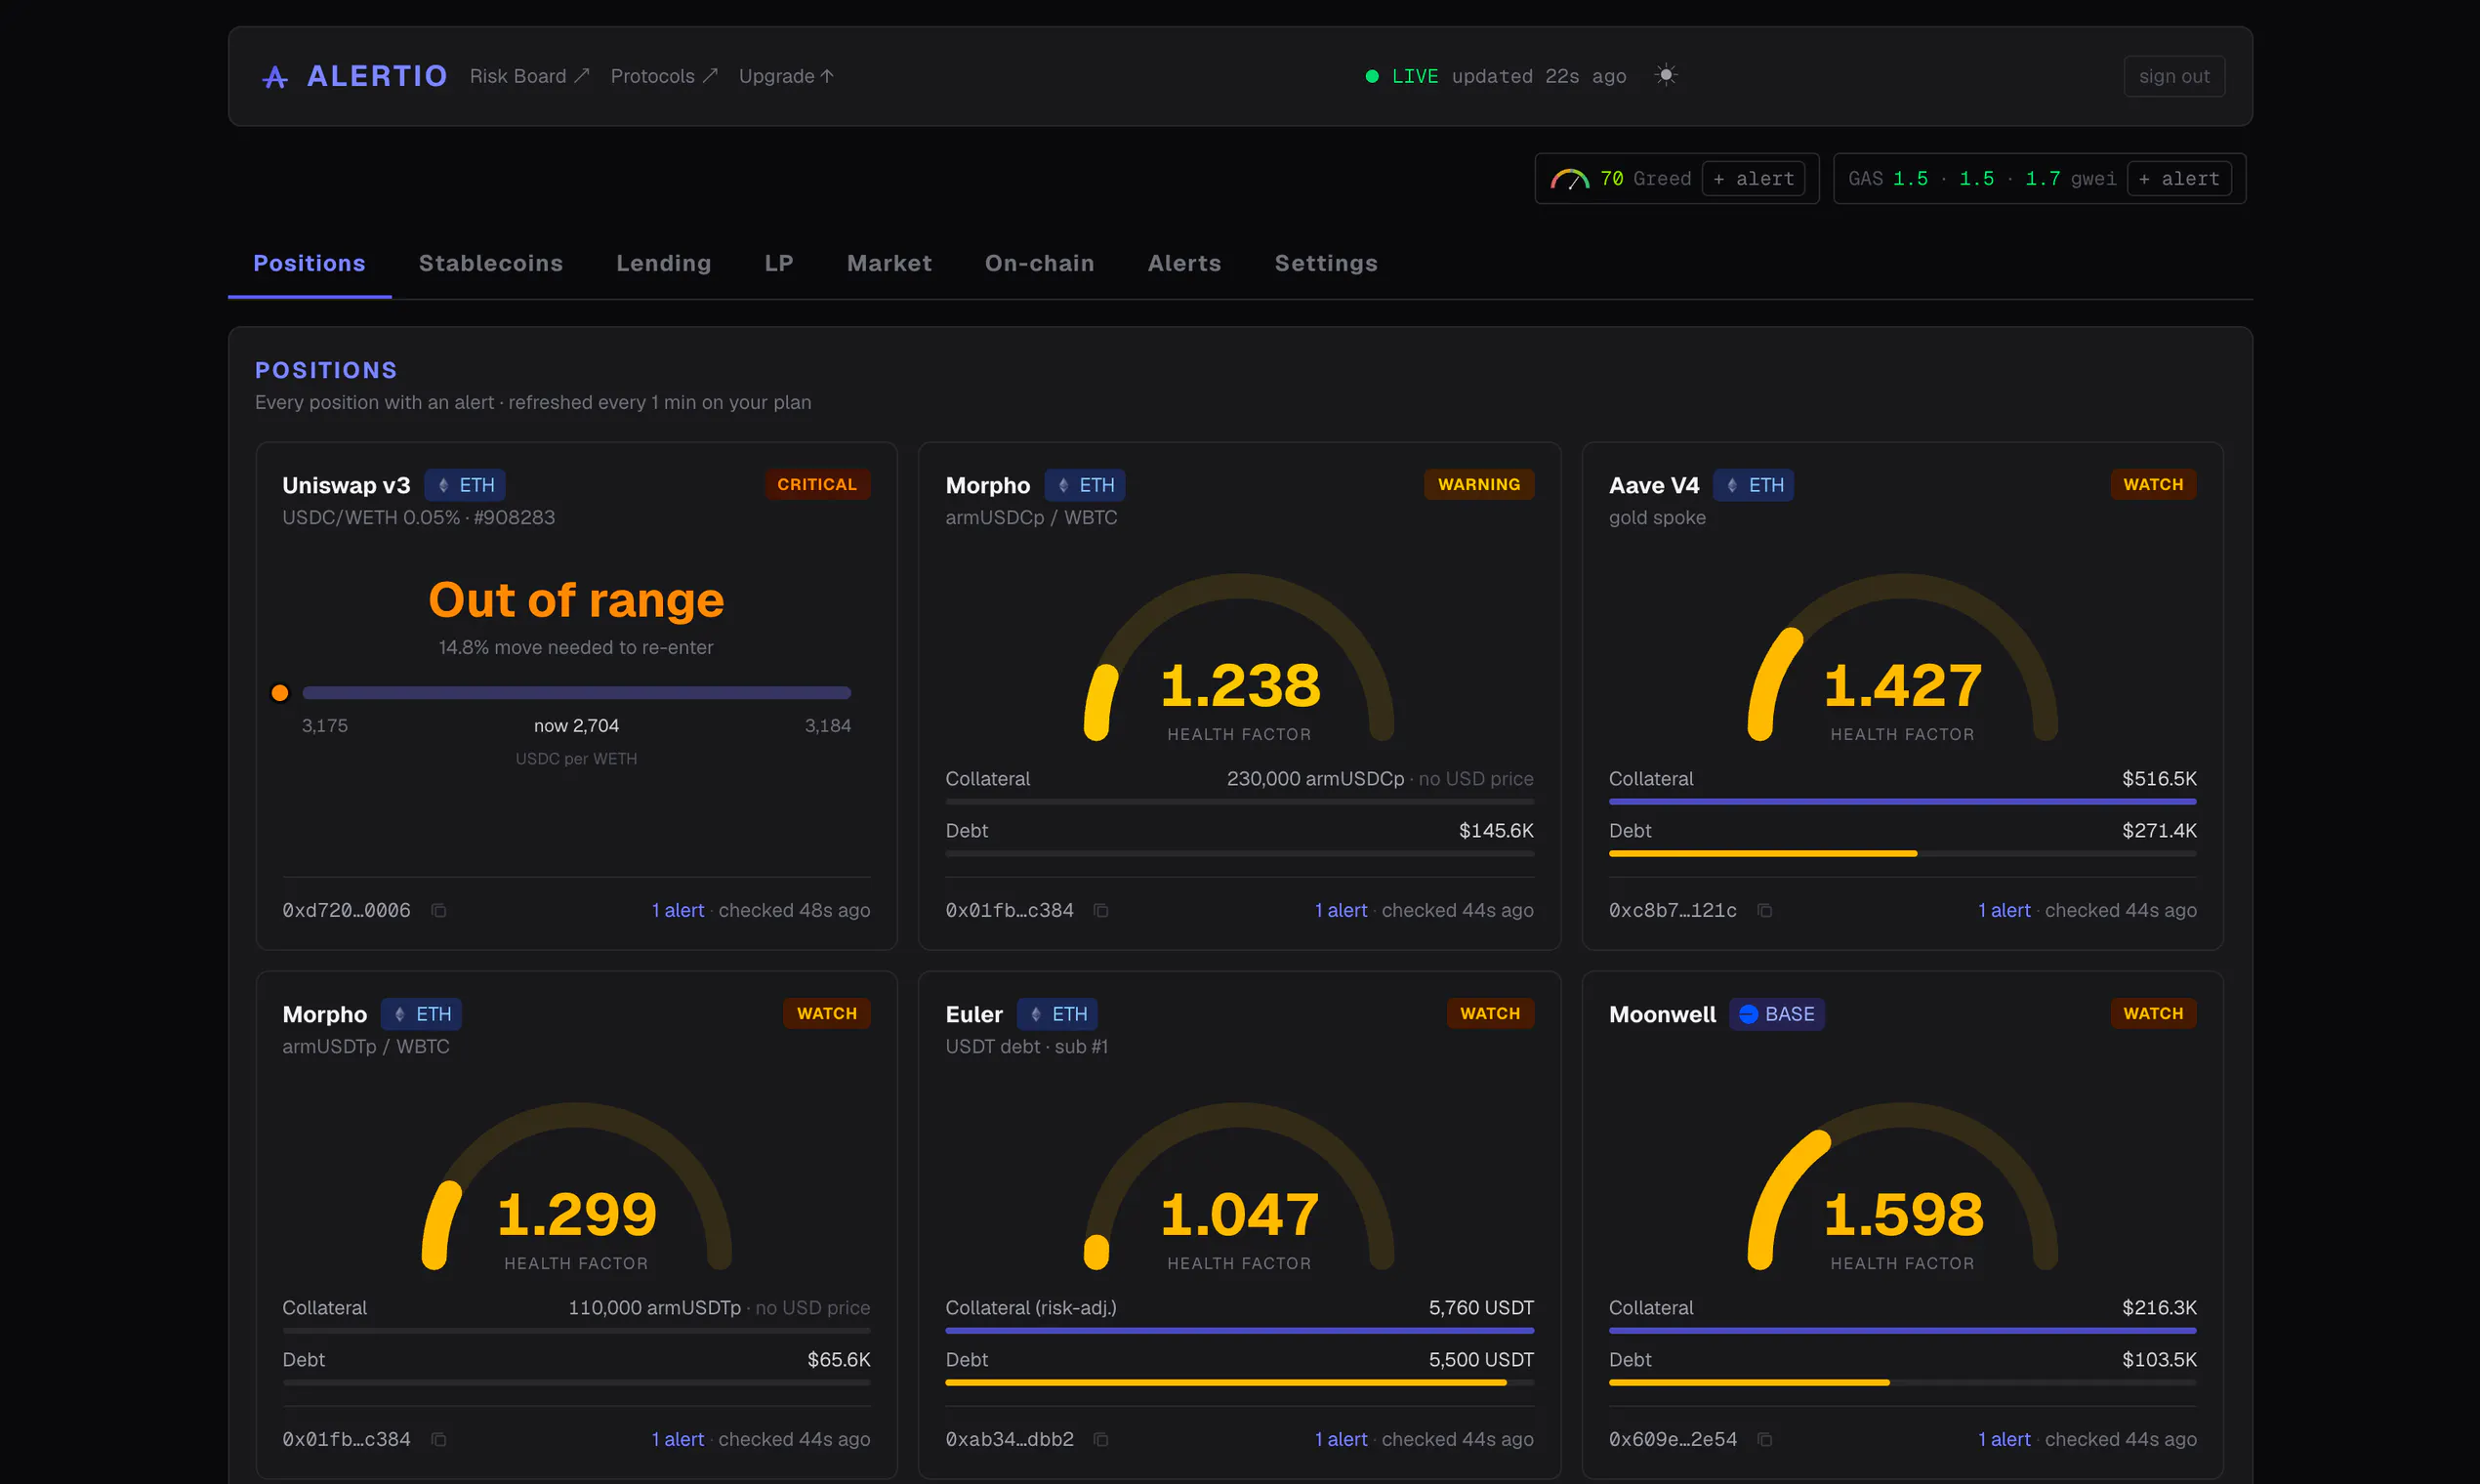This screenshot has width=2480, height=1484.
Task: Click the 1.047 health factor gauge
Action: pyautogui.click(x=1239, y=1186)
